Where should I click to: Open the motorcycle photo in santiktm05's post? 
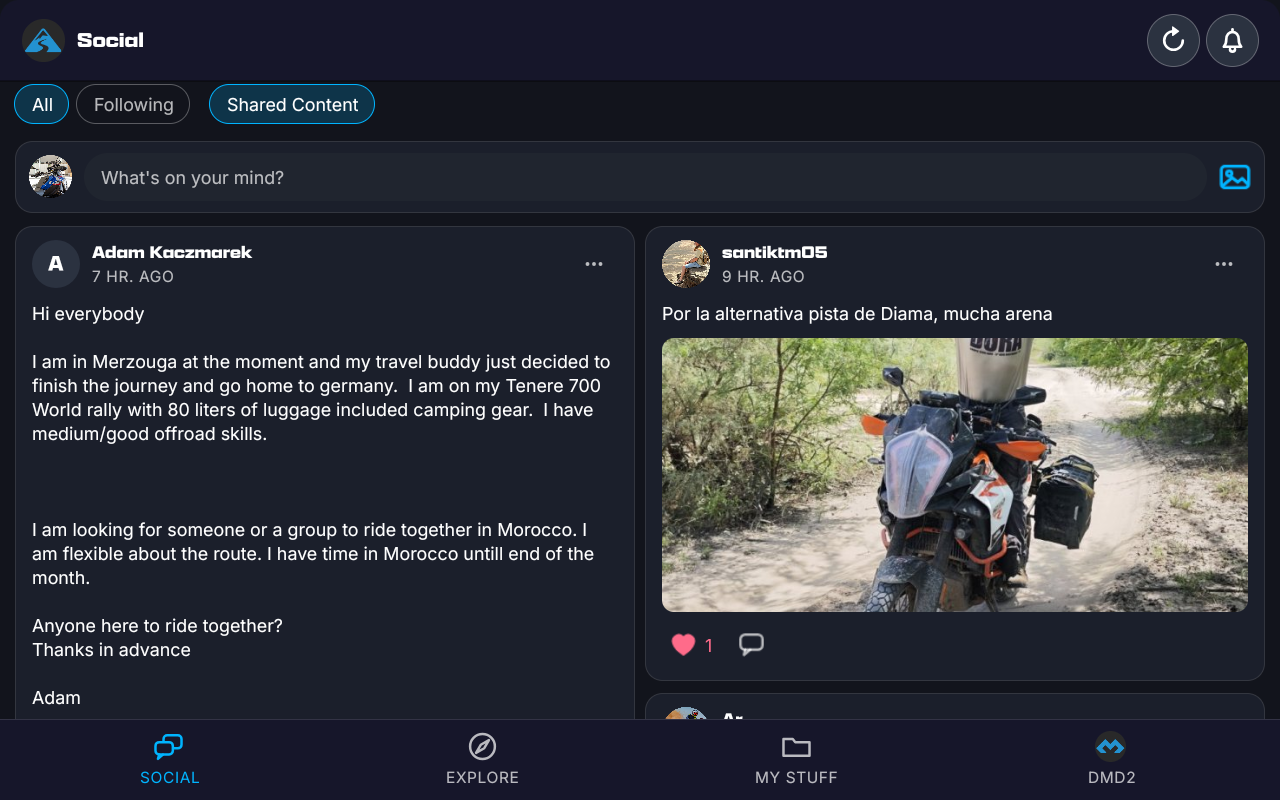pos(955,475)
